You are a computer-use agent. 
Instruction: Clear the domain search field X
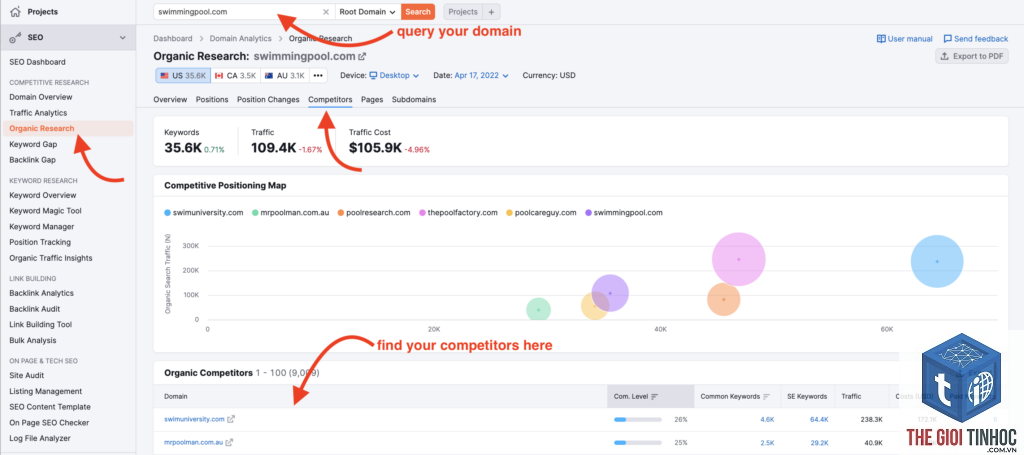(x=326, y=12)
